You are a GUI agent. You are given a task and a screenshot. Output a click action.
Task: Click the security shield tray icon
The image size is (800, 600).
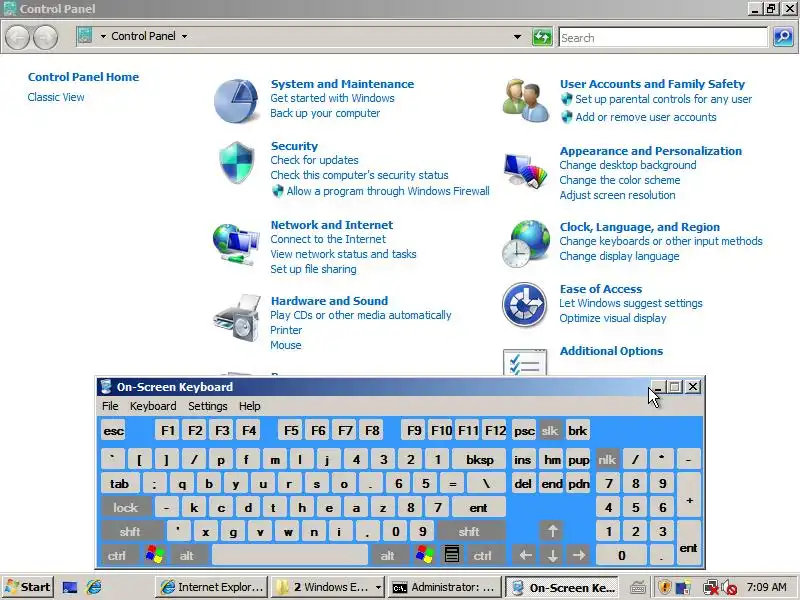point(665,587)
